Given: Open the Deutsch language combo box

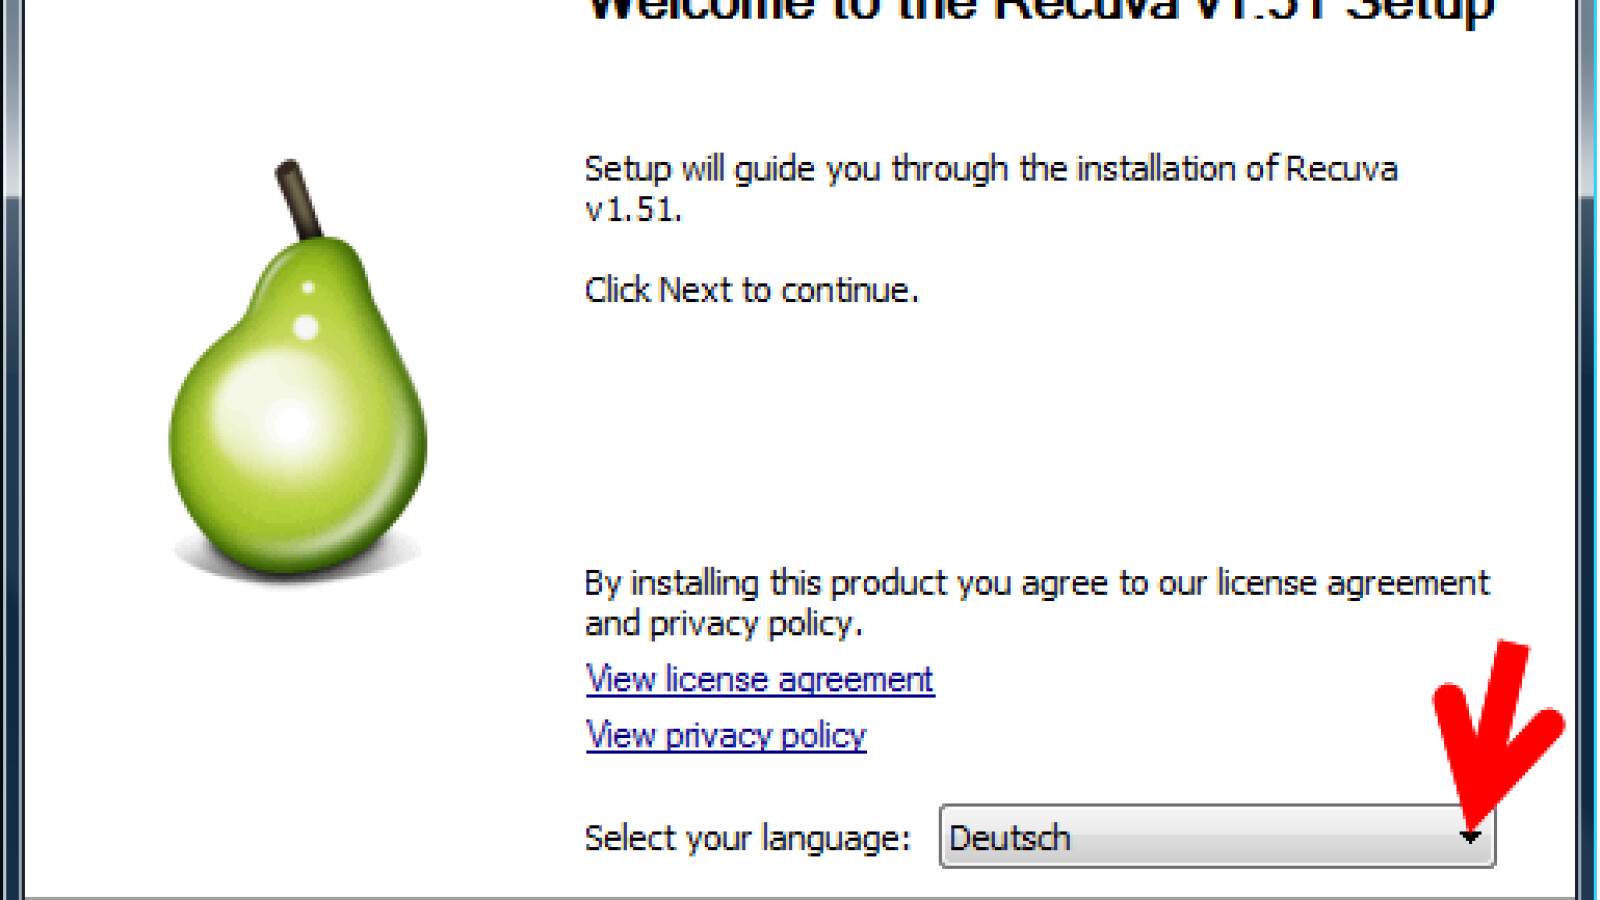Looking at the screenshot, I should 1217,836.
